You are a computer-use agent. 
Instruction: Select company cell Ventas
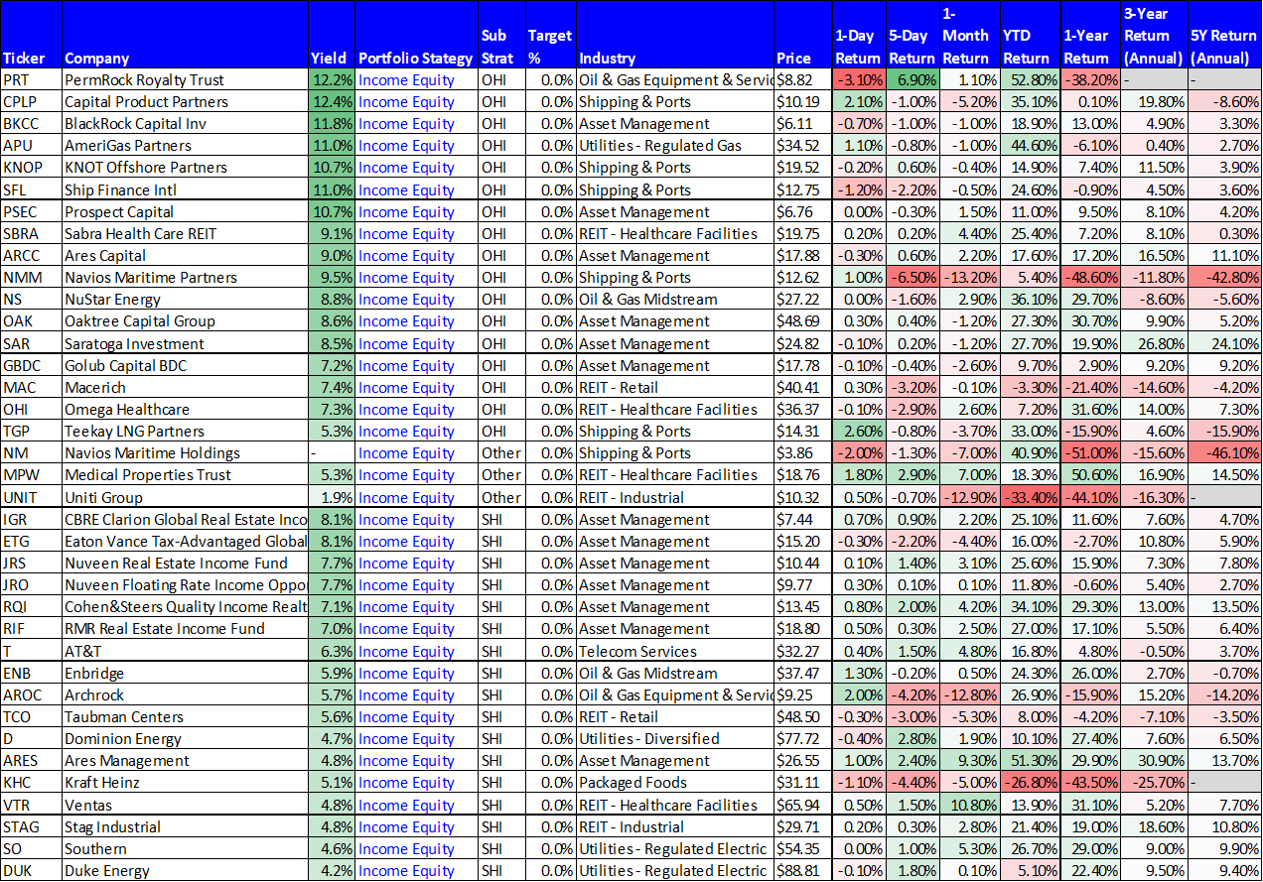click(185, 805)
